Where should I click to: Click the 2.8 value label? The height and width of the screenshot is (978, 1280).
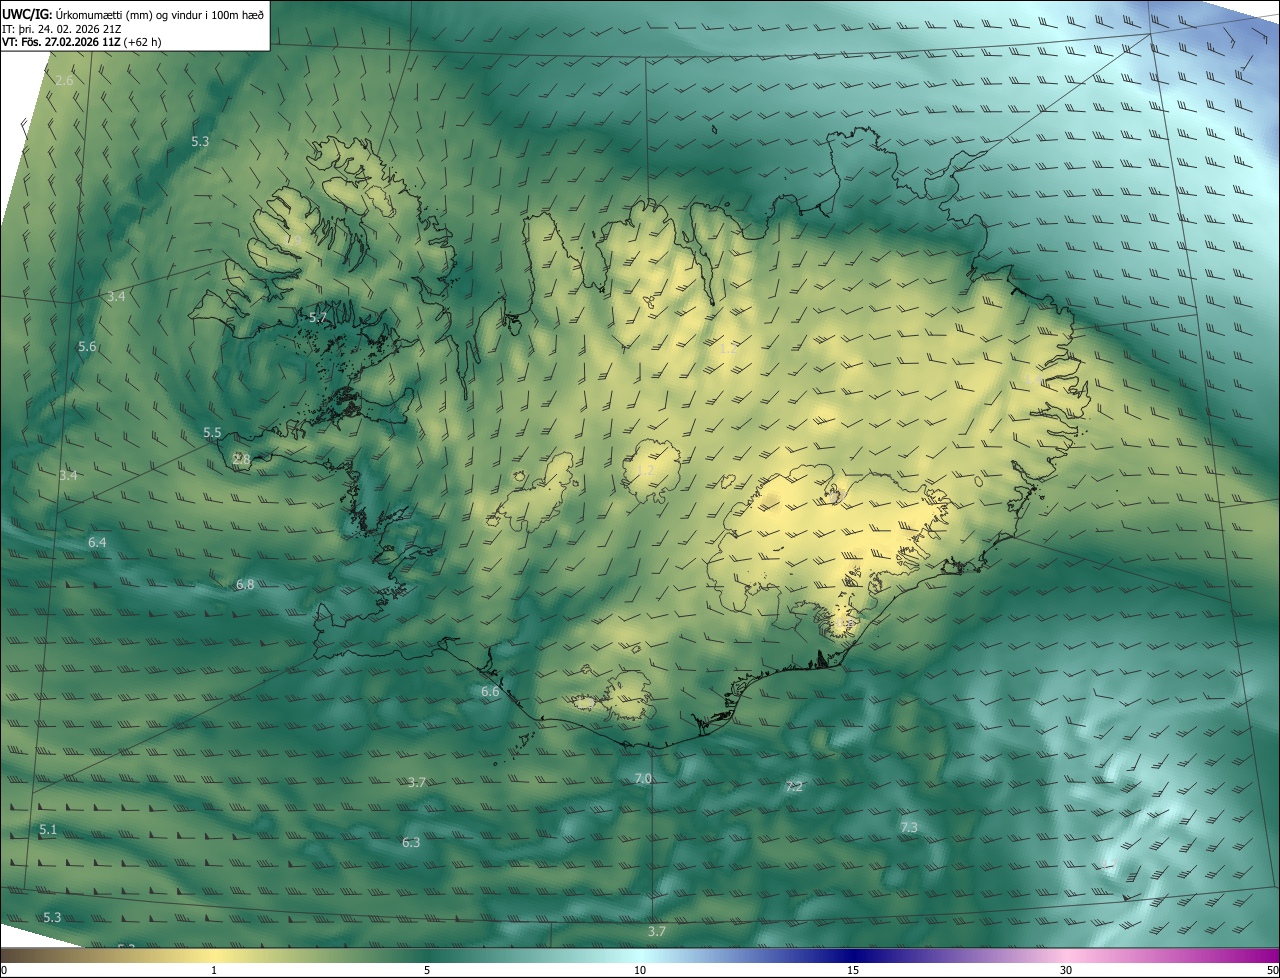click(241, 459)
